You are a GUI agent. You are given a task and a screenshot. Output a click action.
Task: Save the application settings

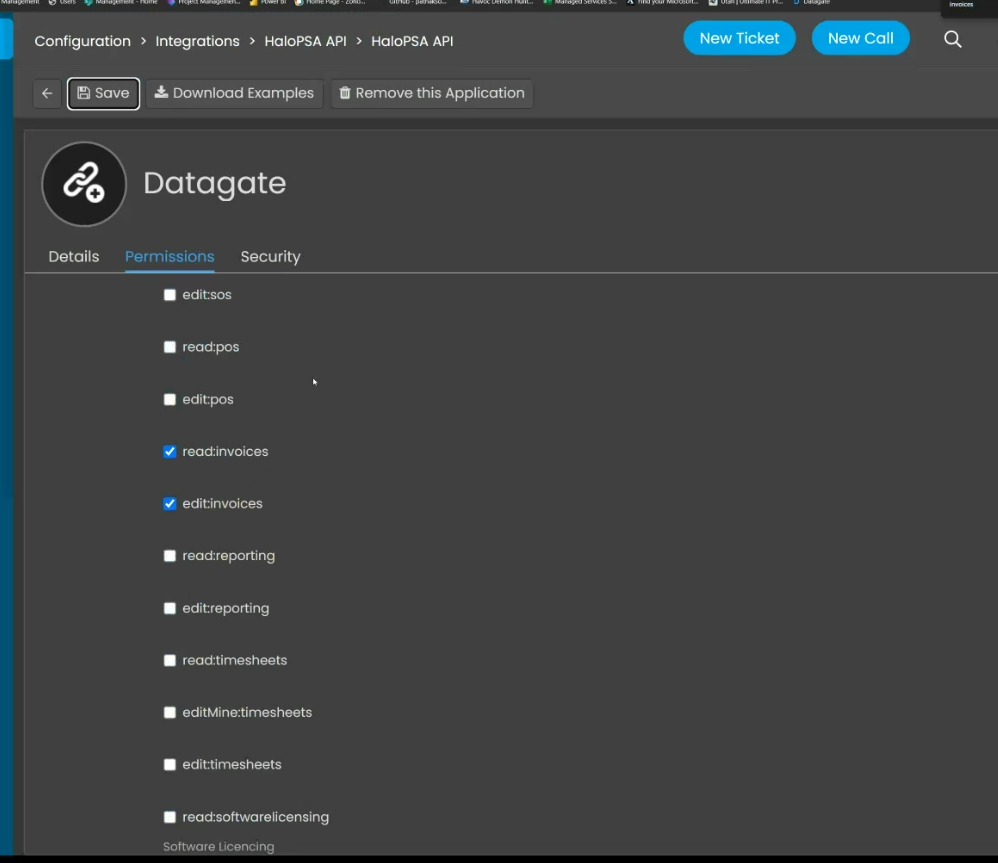pyautogui.click(x=103, y=93)
